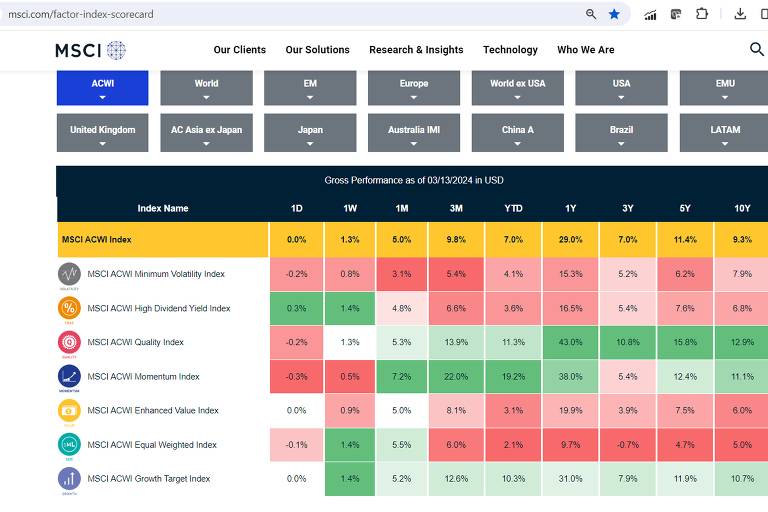Image resolution: width=768 pixels, height=512 pixels.
Task: Expand the China A dropdown
Action: pyautogui.click(x=518, y=133)
